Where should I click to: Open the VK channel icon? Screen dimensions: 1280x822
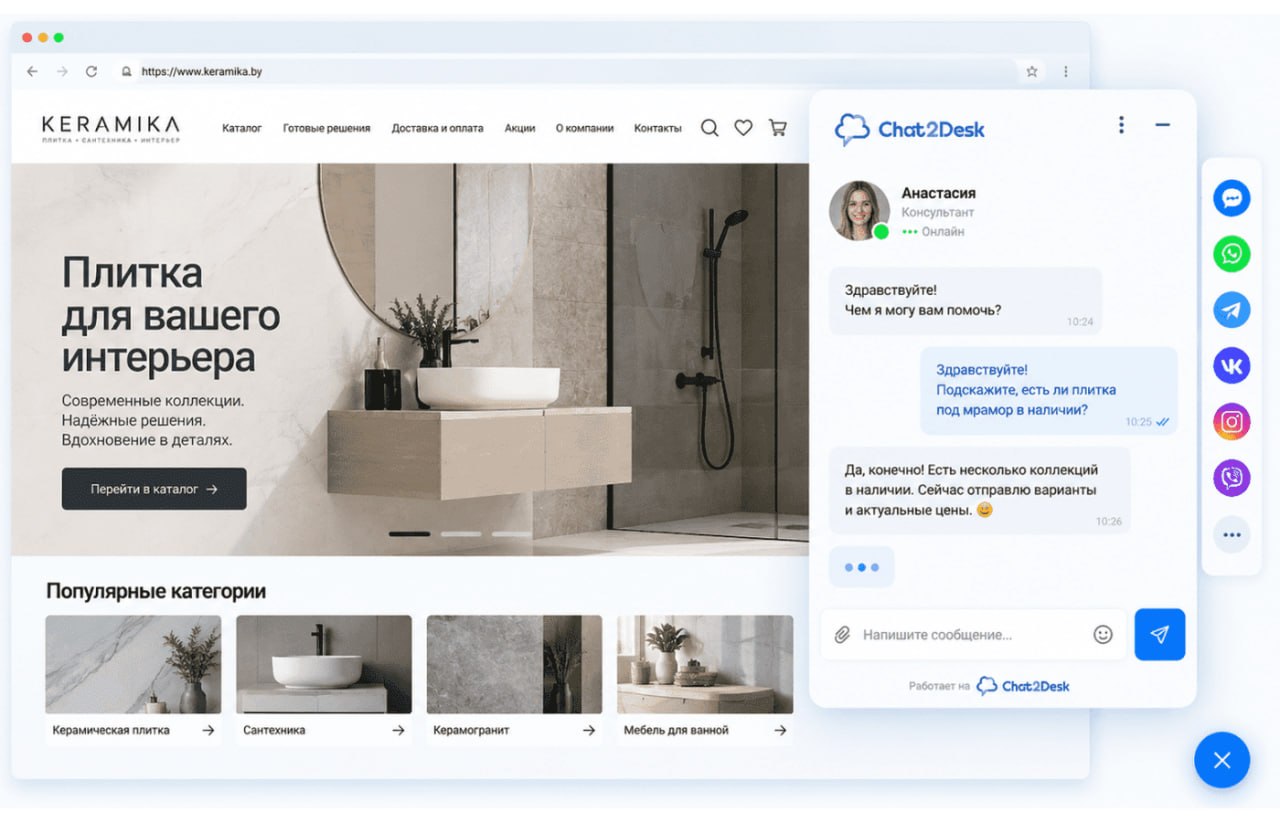tap(1231, 366)
